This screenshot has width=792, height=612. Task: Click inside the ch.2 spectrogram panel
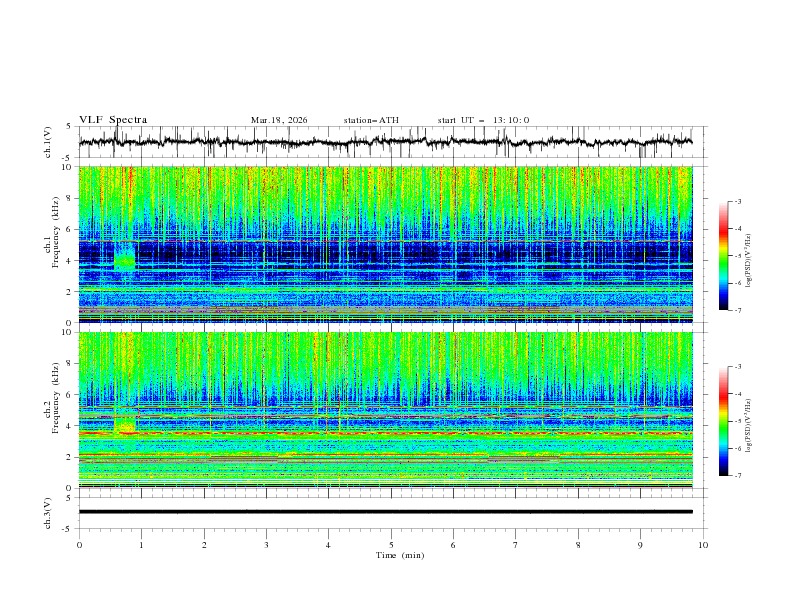click(x=385, y=410)
